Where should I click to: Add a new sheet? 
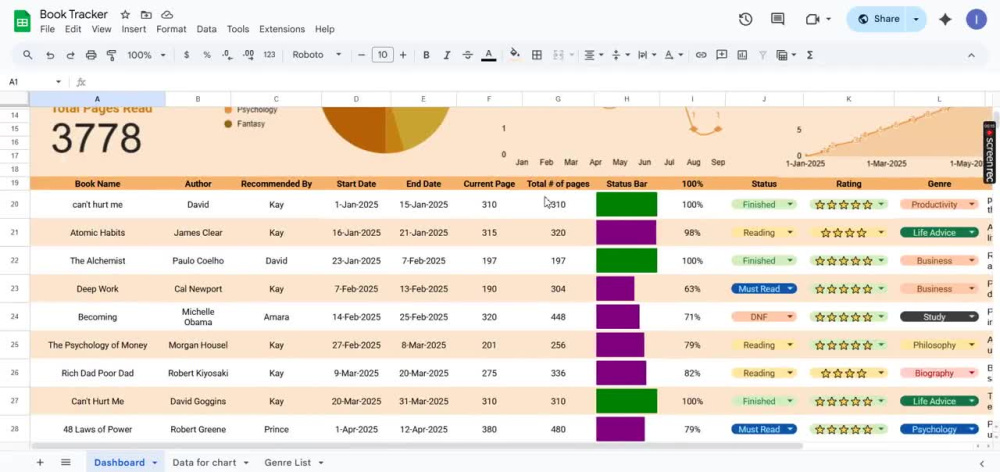tap(40, 462)
